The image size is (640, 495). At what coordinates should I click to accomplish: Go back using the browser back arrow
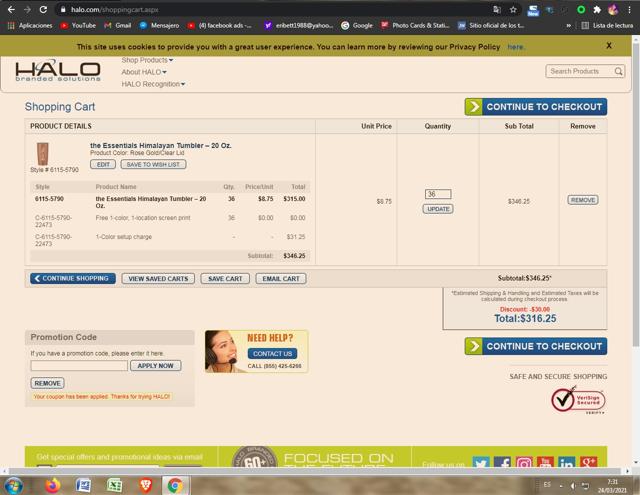click(11, 9)
